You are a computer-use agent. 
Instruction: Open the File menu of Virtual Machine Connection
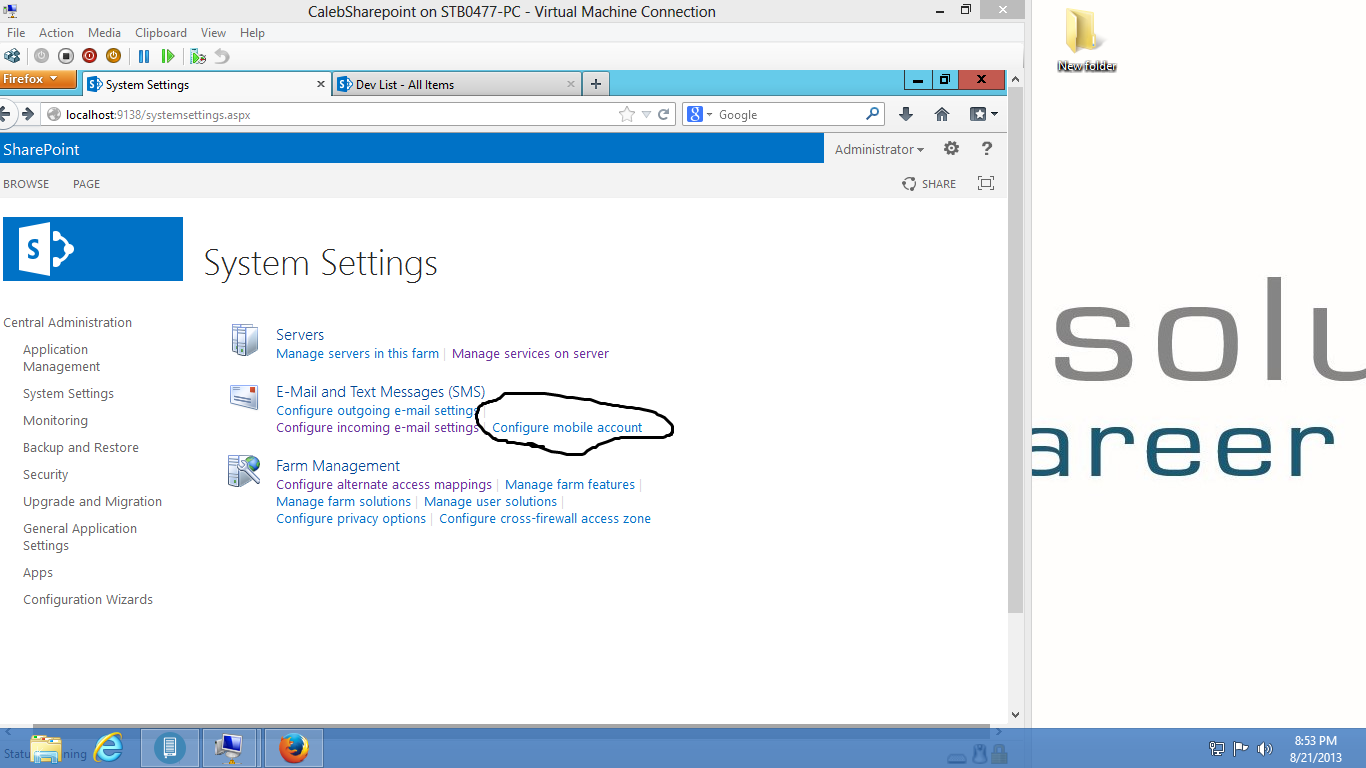tap(16, 33)
